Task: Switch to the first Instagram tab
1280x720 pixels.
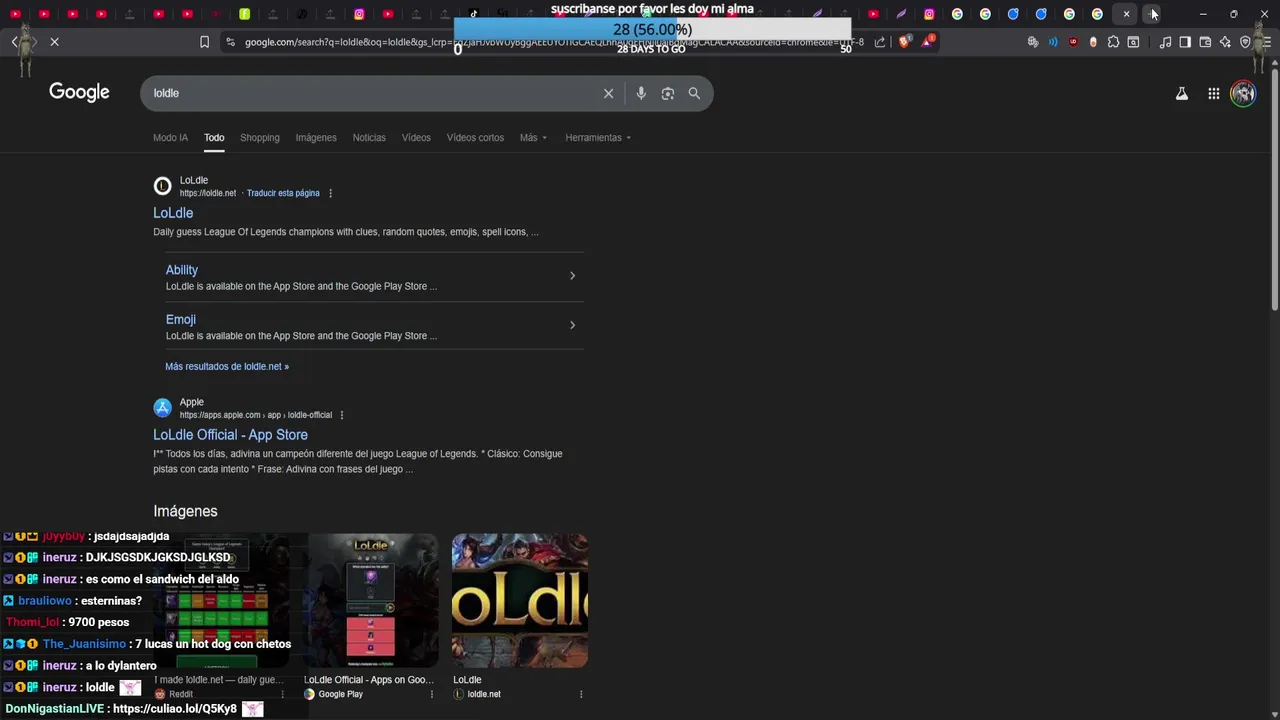Action: 359,14
